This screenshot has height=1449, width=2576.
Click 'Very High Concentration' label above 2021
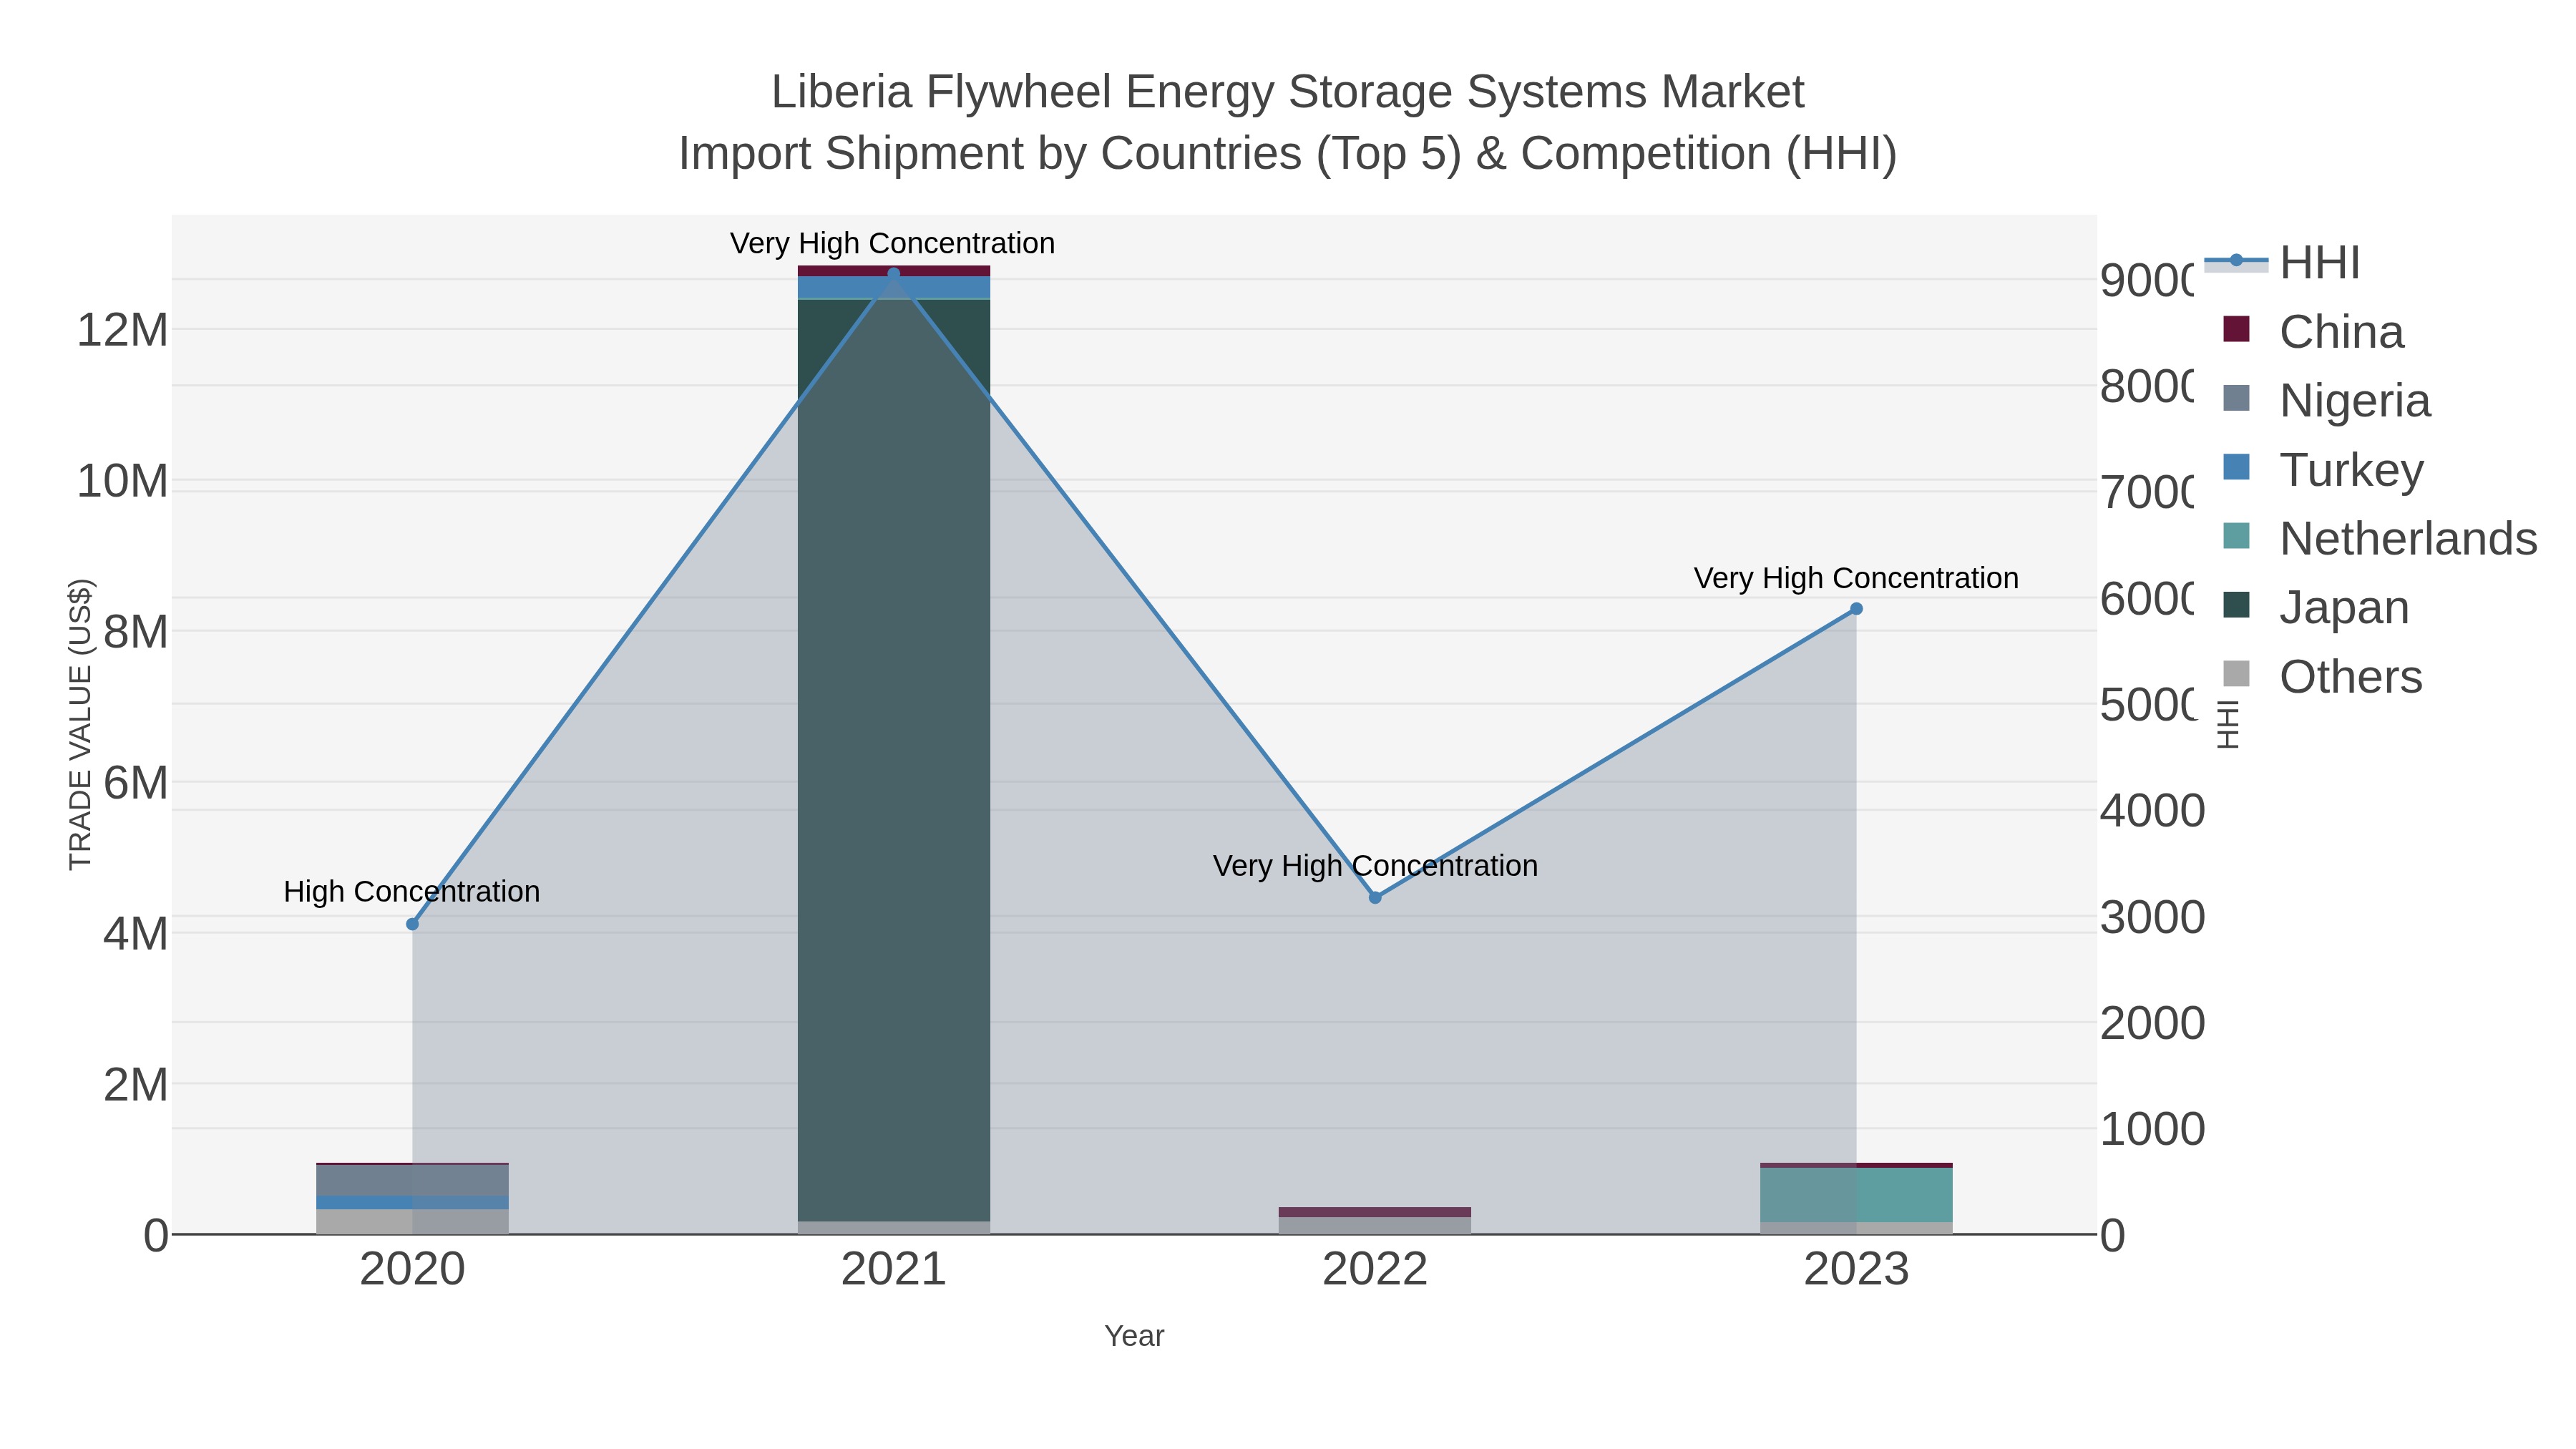click(x=892, y=243)
